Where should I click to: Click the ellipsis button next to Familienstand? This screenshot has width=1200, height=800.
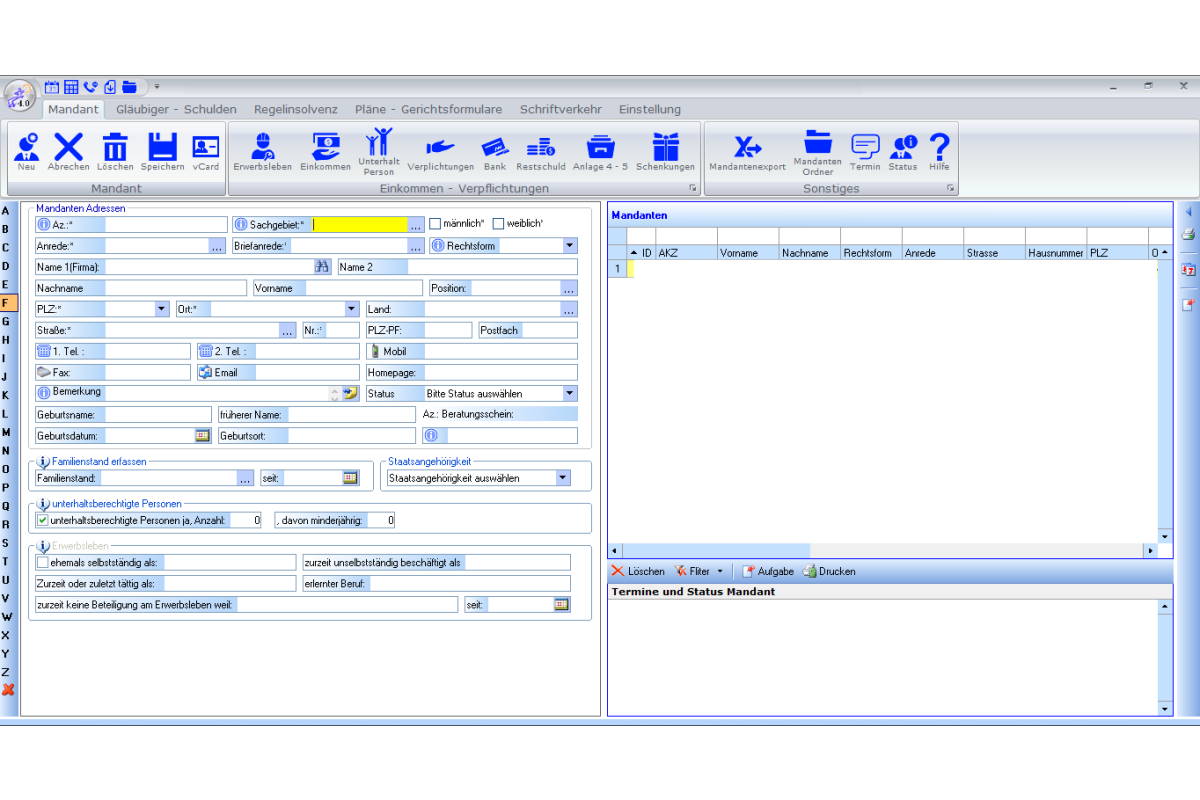246,478
